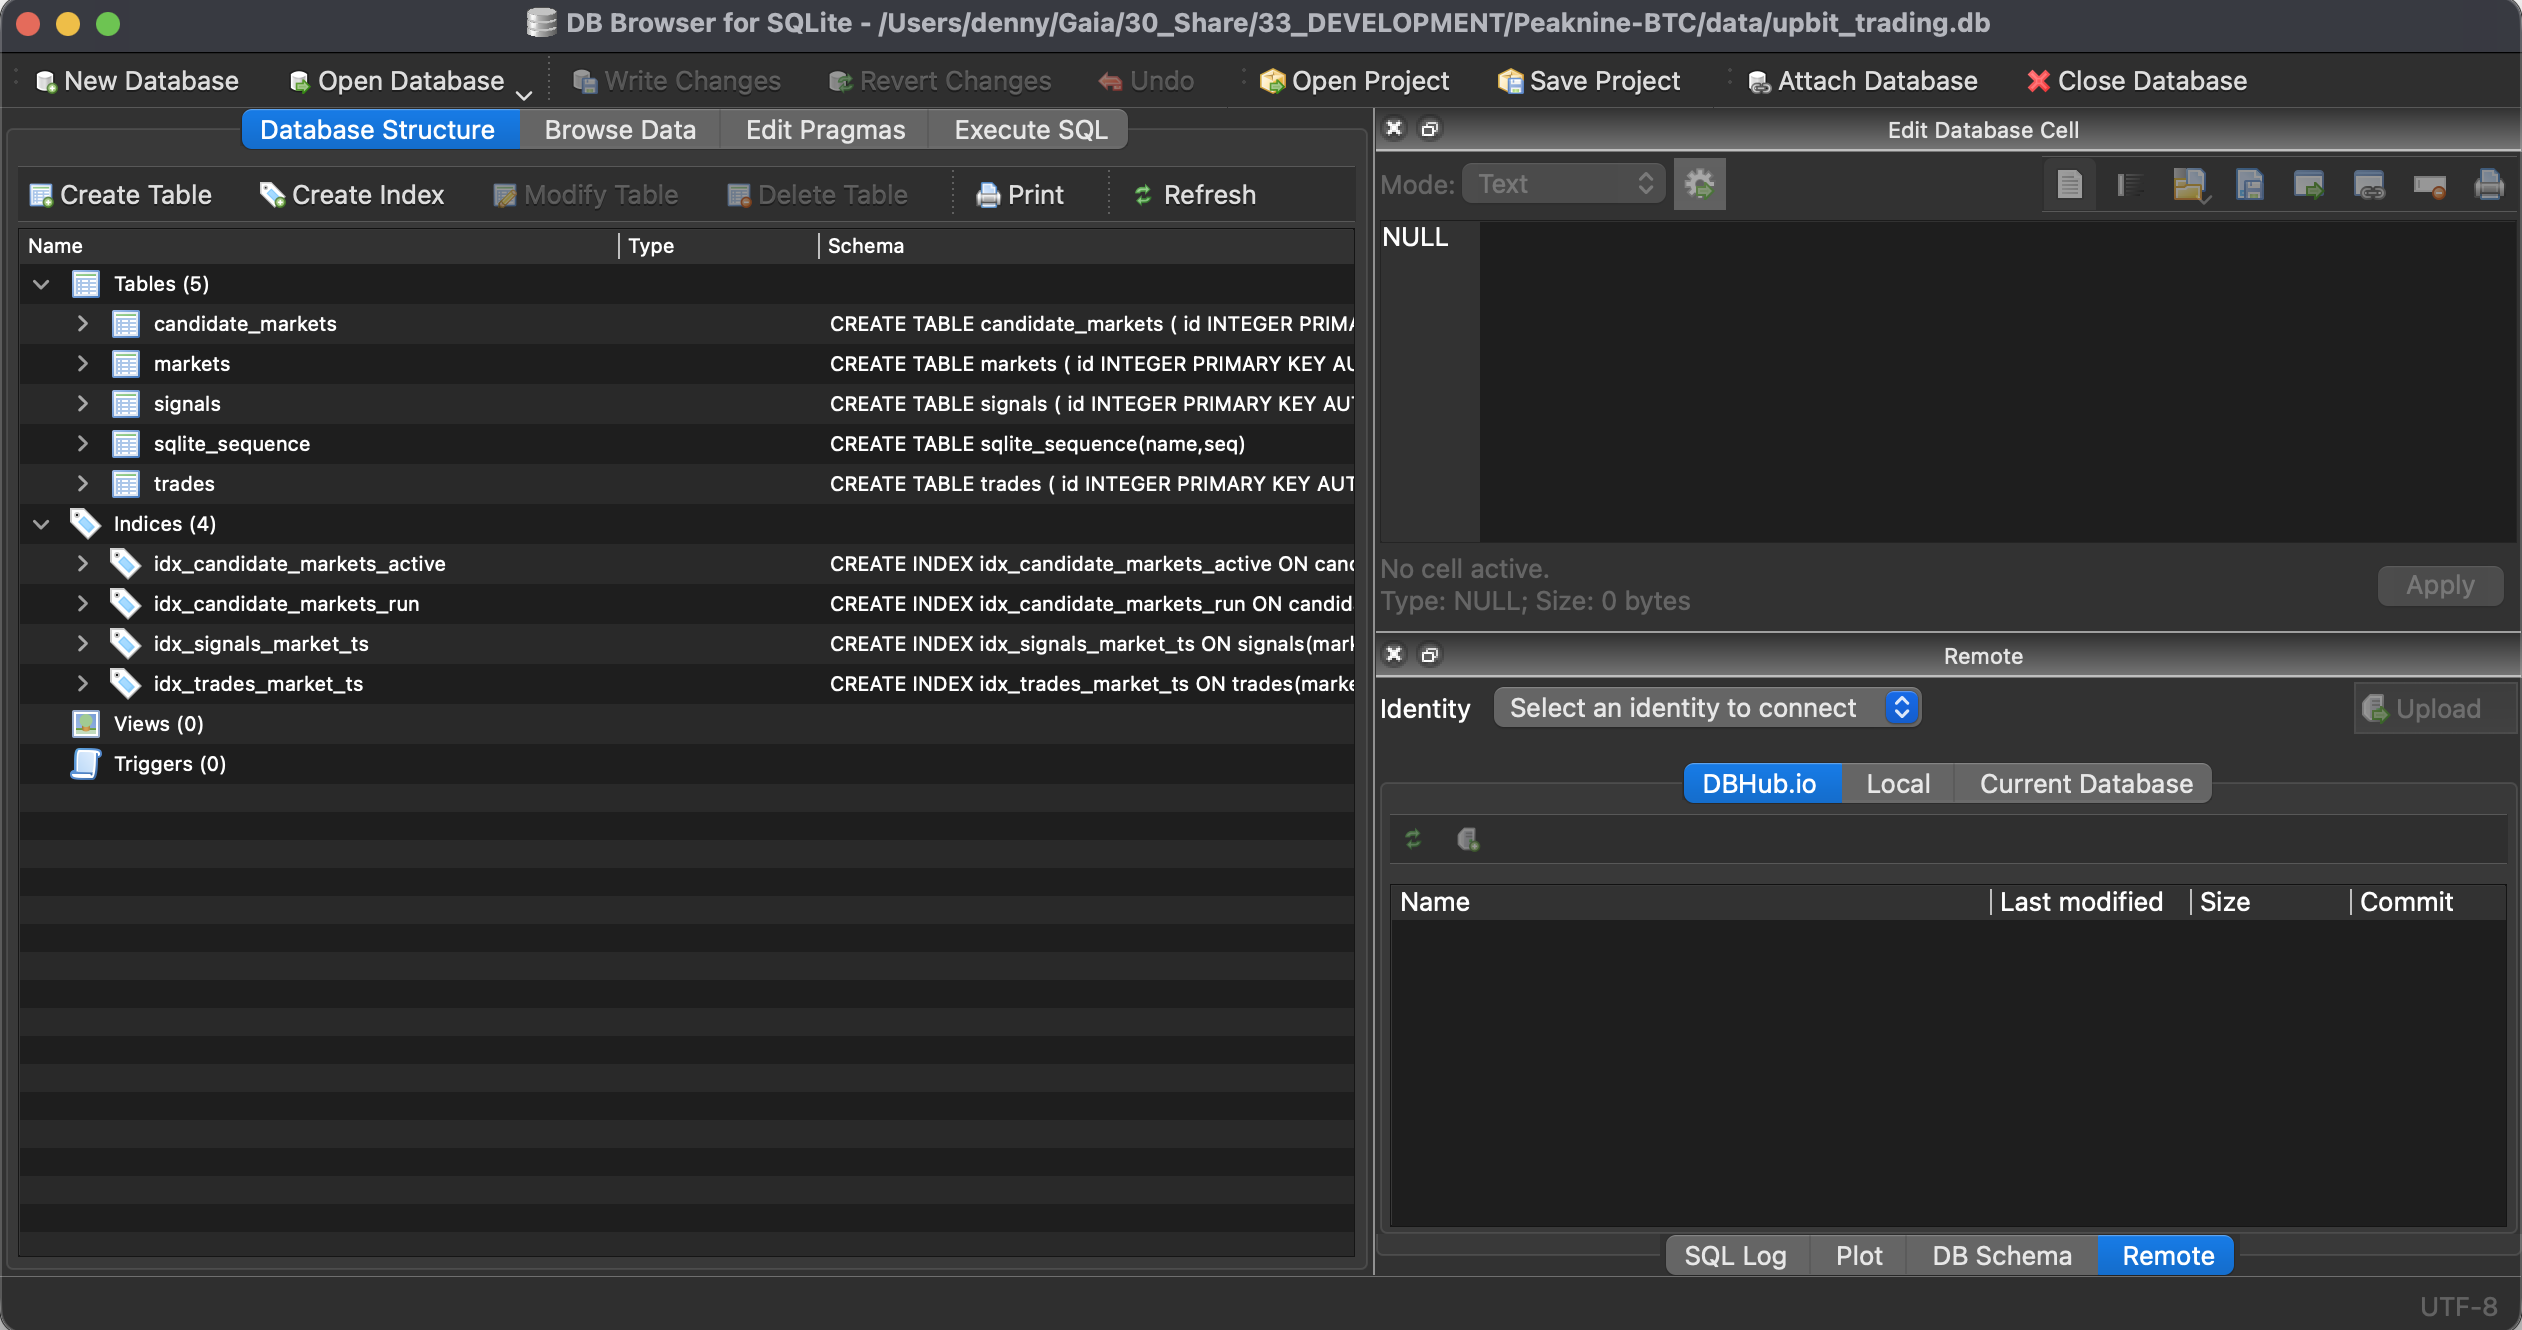2522x1330 pixels.
Task: Switch remote view to Current Database
Action: pos(2084,783)
